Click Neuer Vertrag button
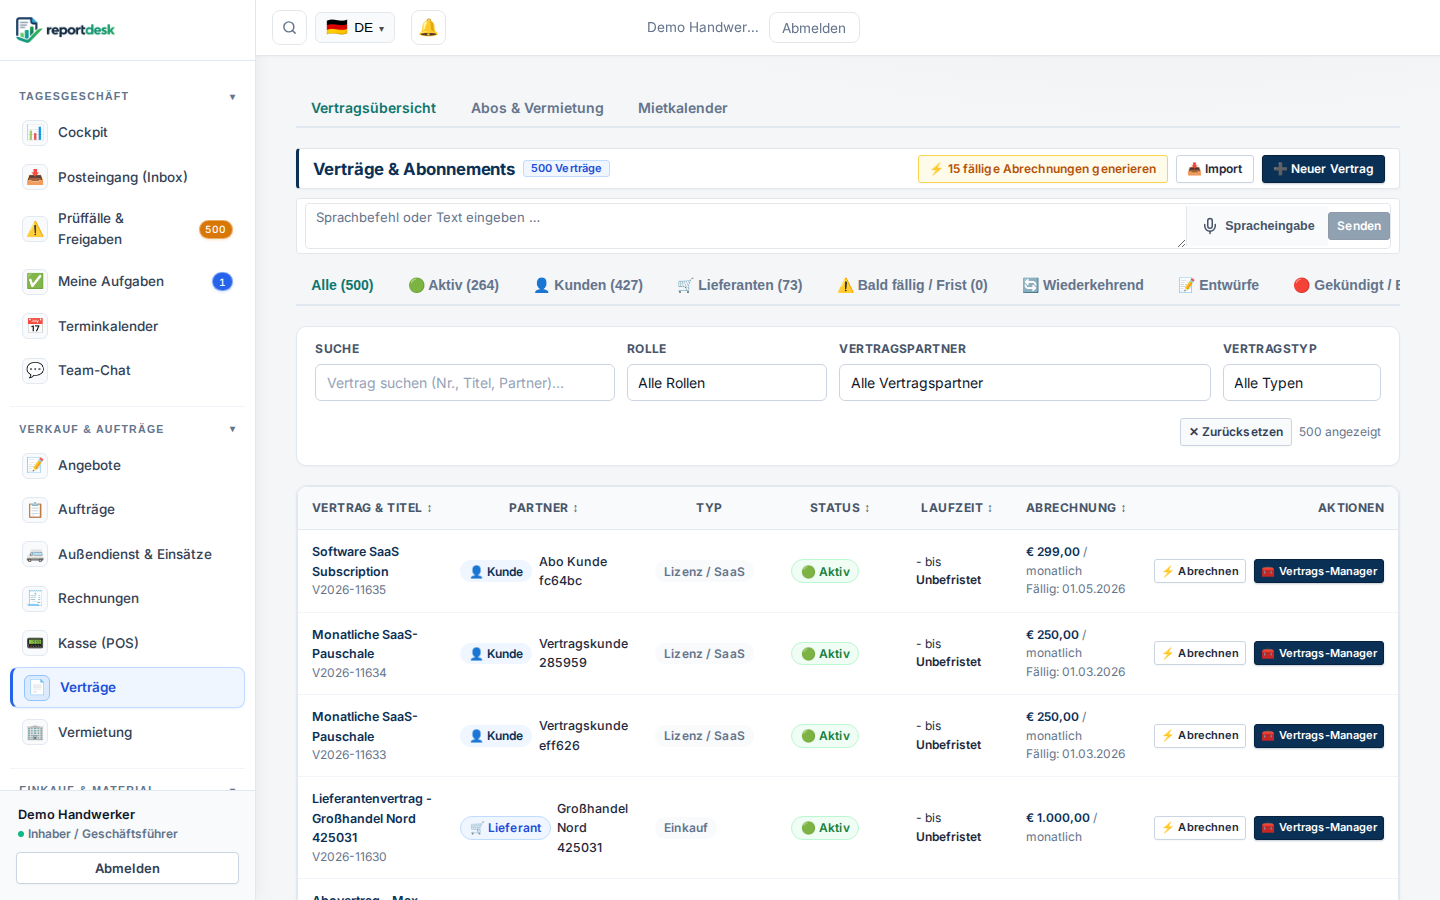 pyautogui.click(x=1323, y=169)
